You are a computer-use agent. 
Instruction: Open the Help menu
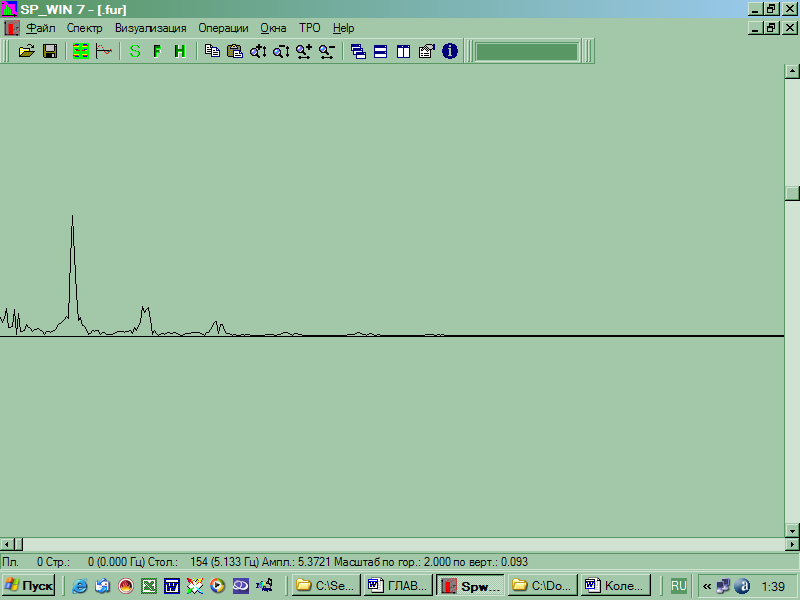click(343, 28)
